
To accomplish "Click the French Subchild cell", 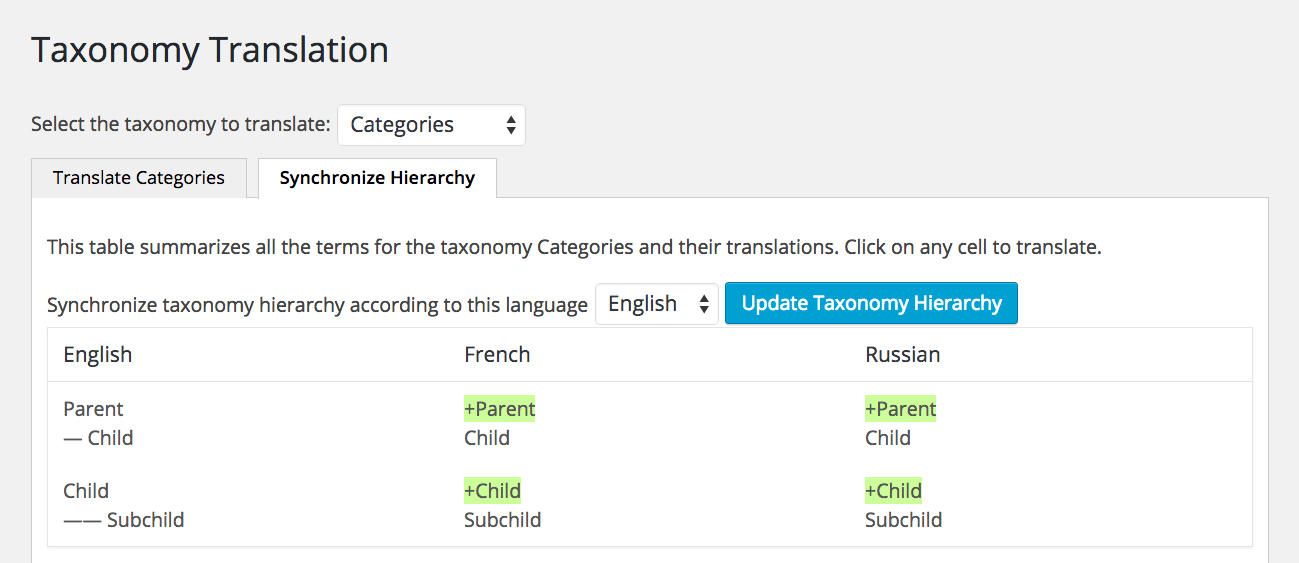I will click(503, 520).
